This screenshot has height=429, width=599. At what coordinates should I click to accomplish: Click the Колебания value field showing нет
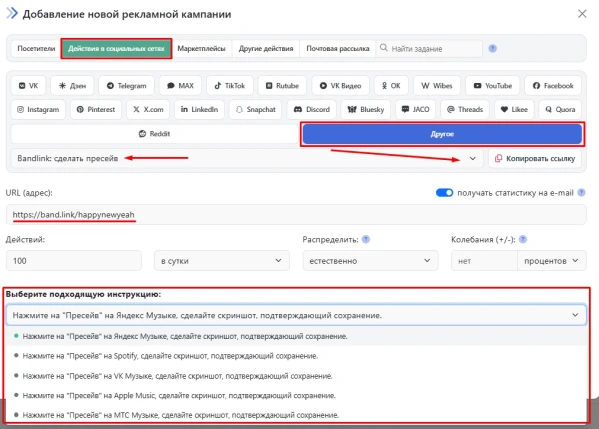point(484,261)
